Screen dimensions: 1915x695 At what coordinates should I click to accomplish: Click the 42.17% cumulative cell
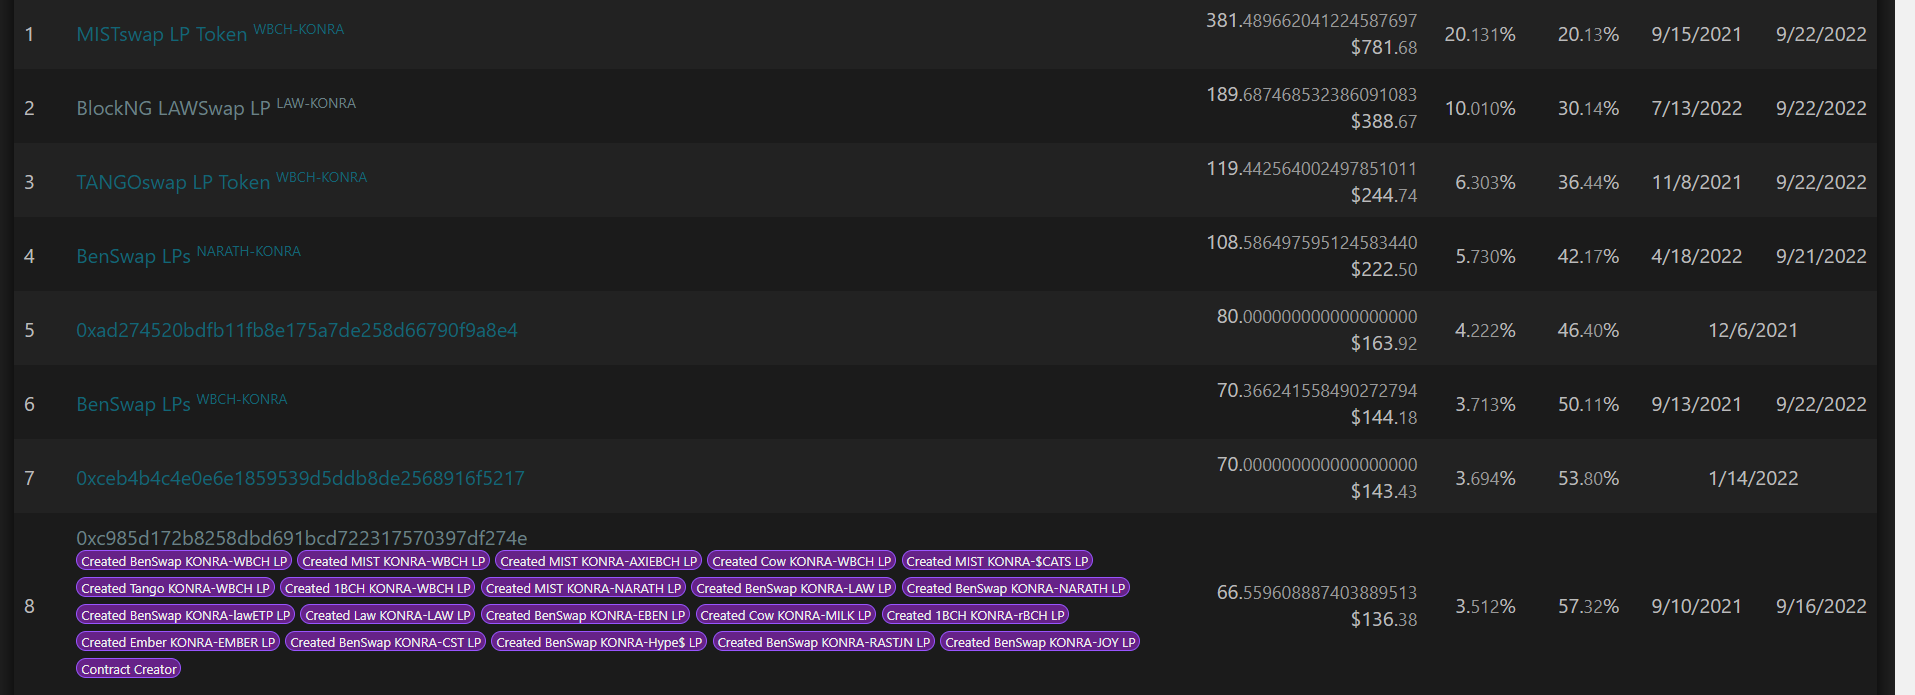[x=1588, y=256]
